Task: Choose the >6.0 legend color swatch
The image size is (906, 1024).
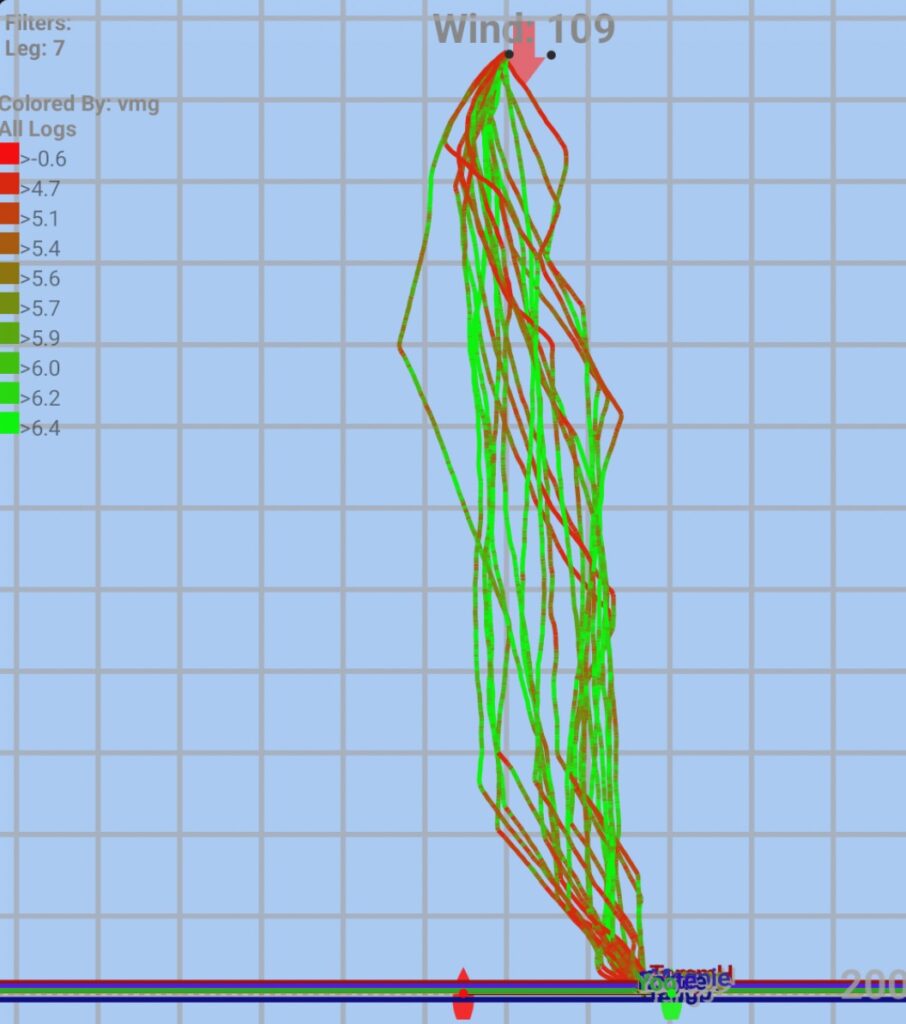Action: [x=9, y=363]
